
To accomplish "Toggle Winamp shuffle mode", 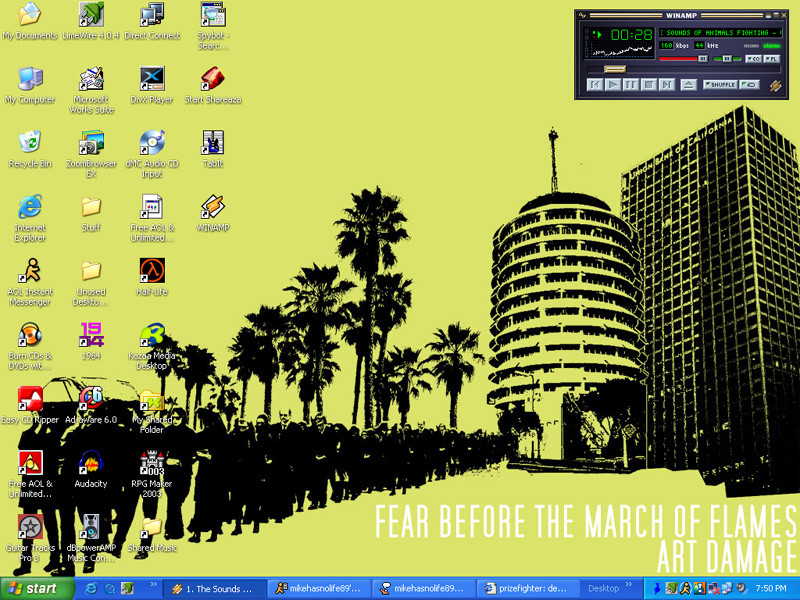I will (x=720, y=85).
